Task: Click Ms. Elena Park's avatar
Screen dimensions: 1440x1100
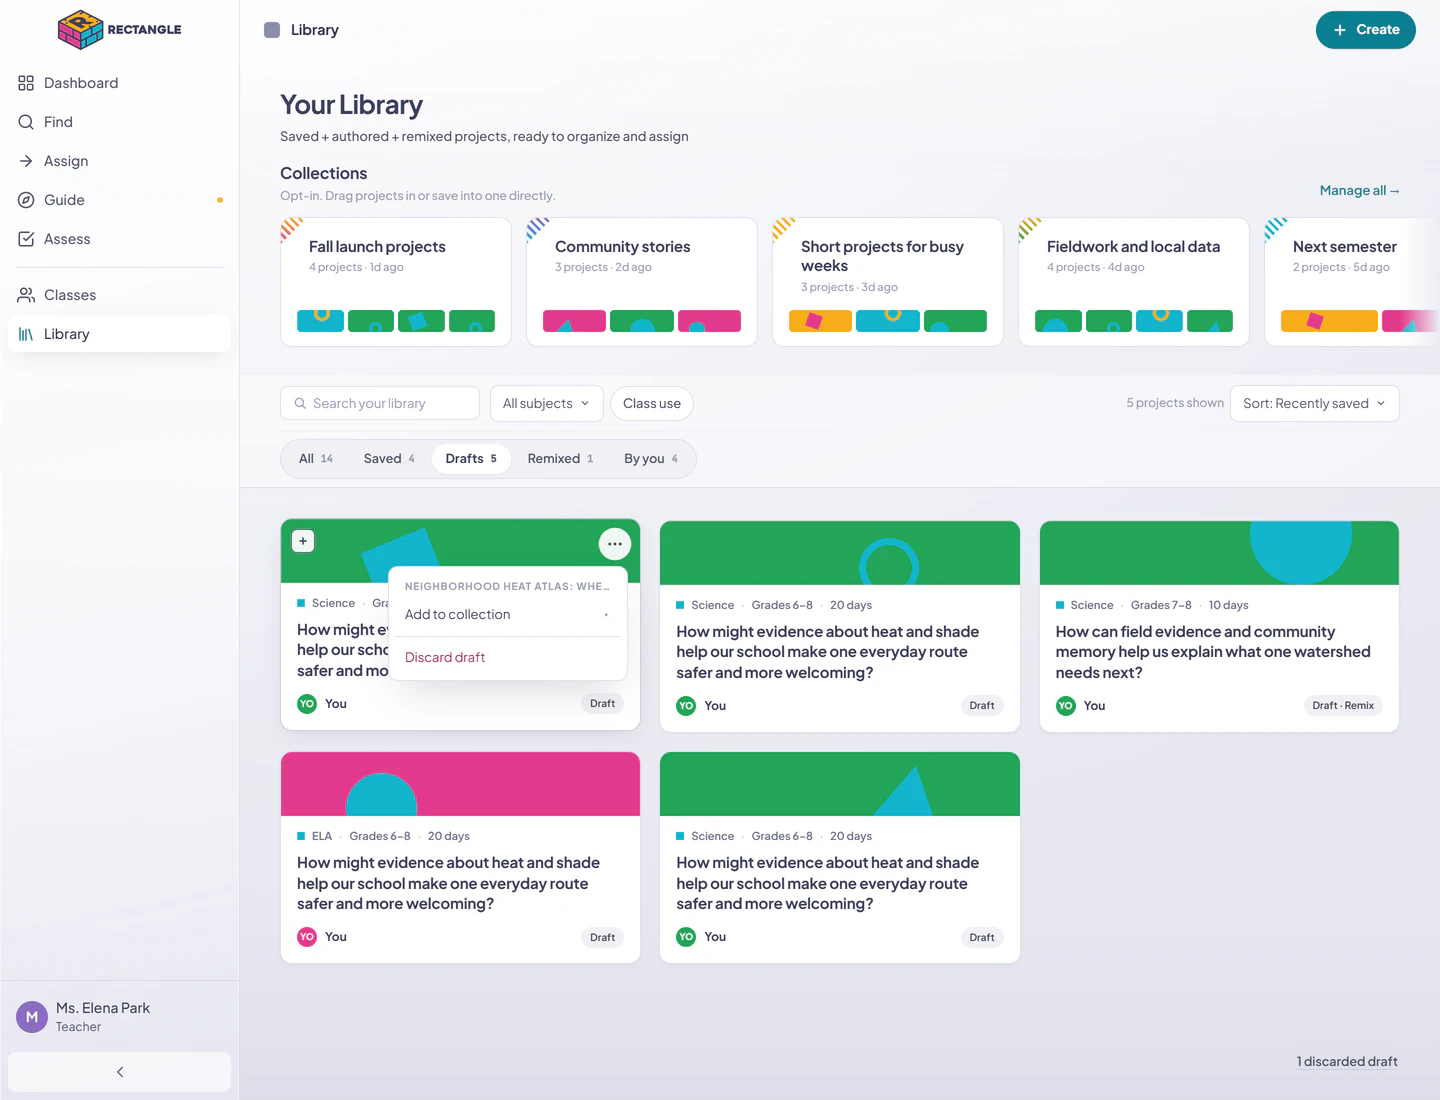Action: pos(32,1017)
